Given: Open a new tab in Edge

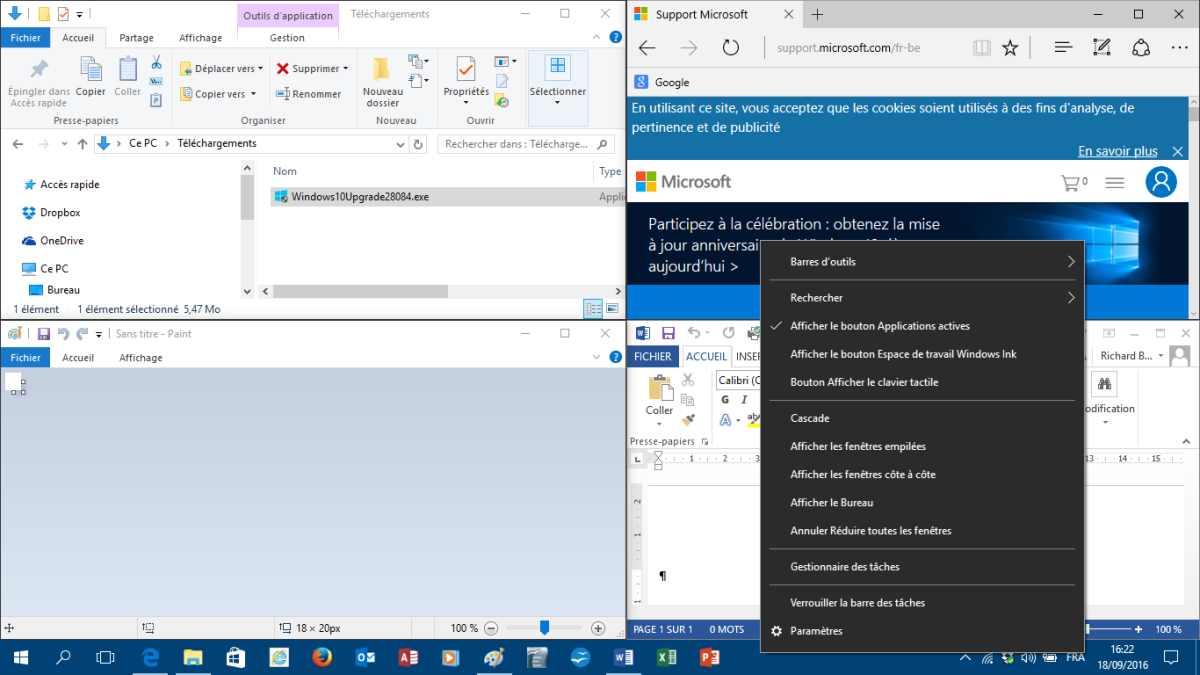Looking at the screenshot, I should [x=817, y=14].
